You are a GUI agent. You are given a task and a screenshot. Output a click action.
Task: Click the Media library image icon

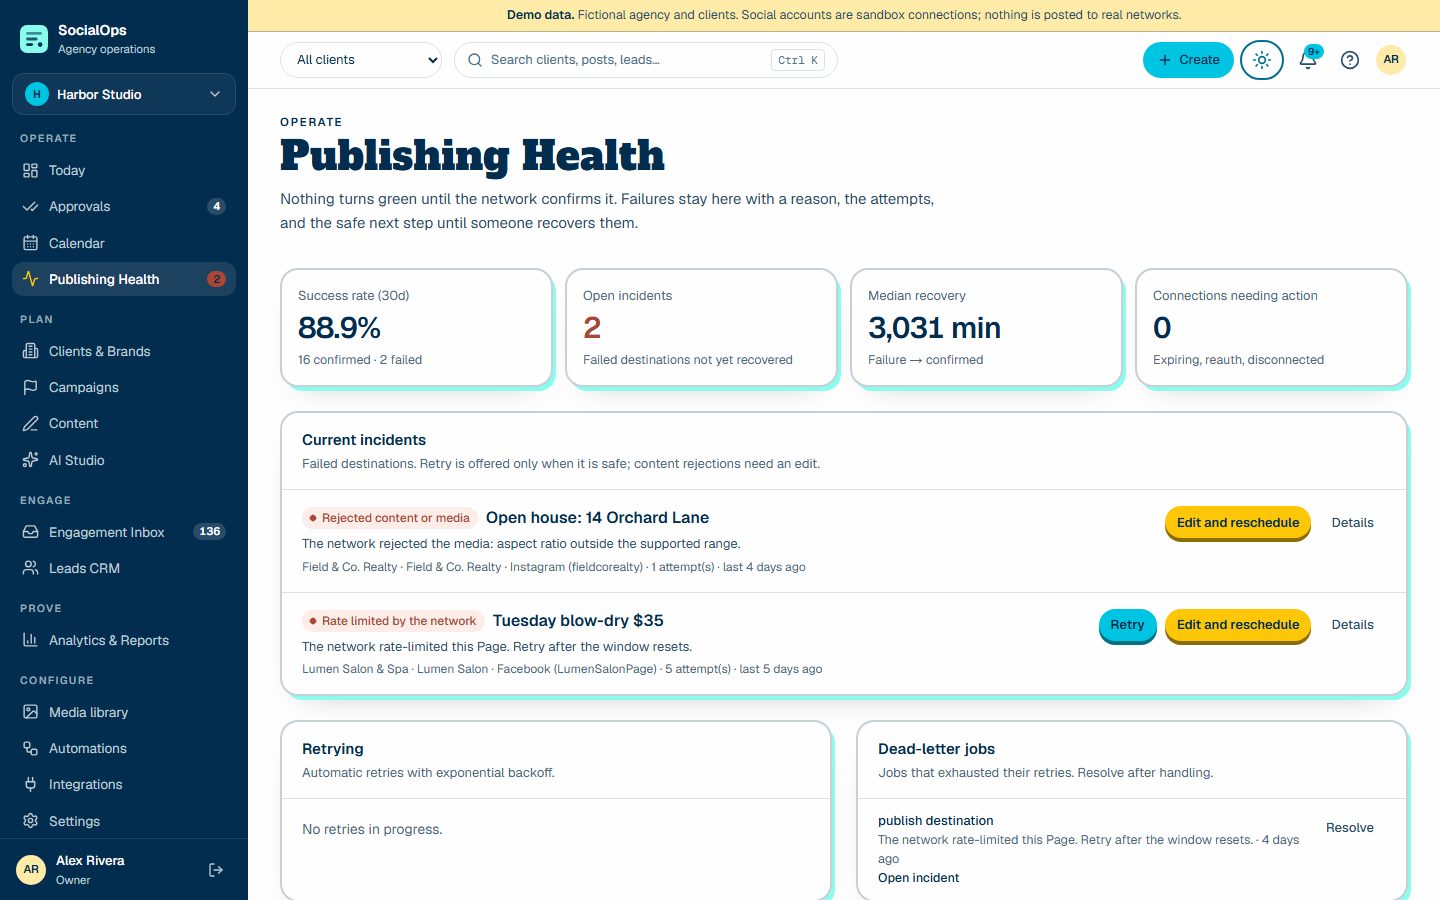point(31,712)
